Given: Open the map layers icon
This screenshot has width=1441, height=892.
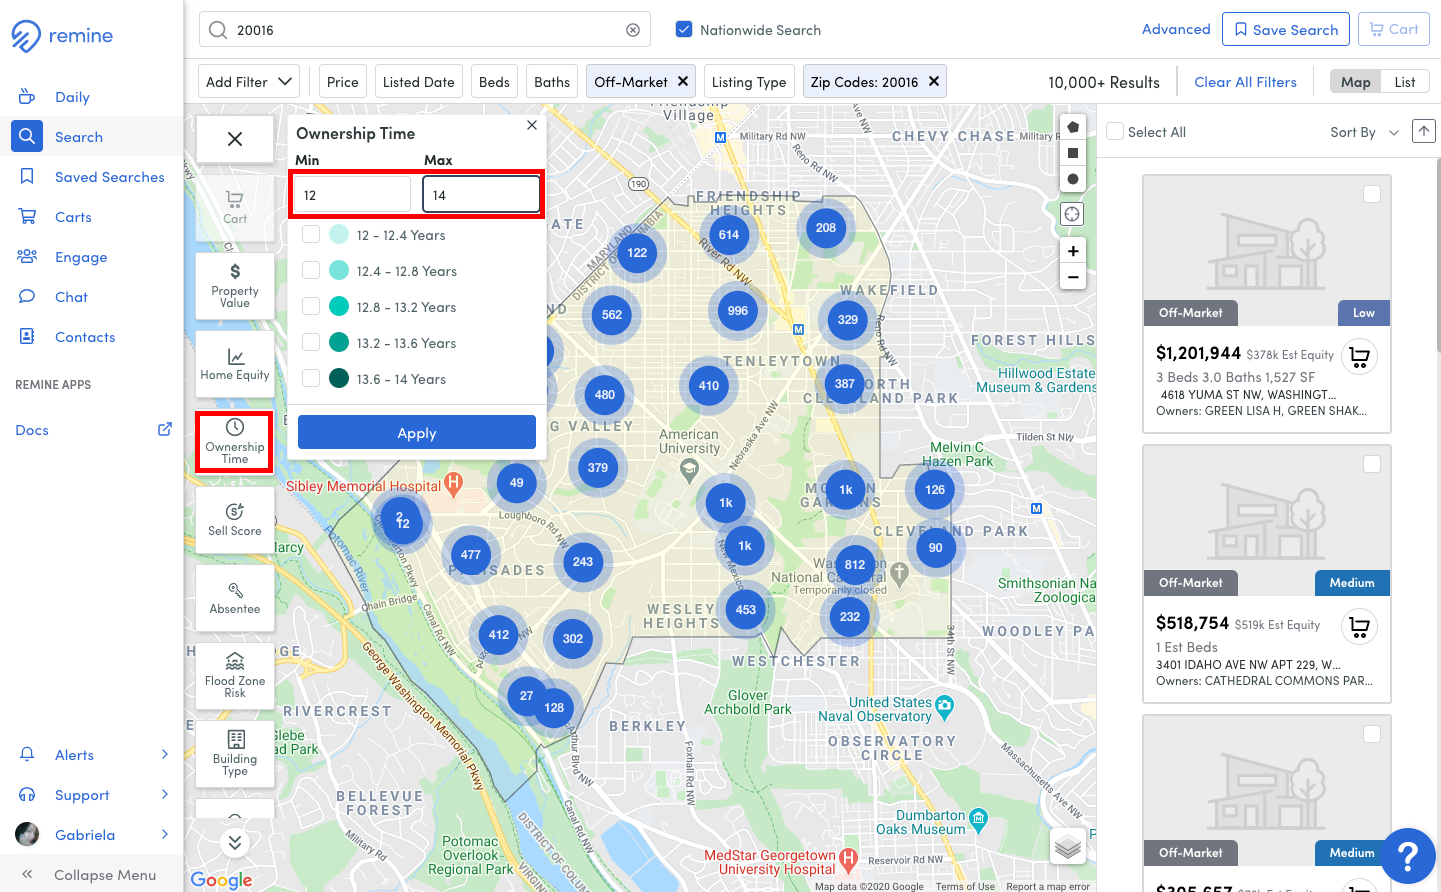Looking at the screenshot, I should 1068,847.
